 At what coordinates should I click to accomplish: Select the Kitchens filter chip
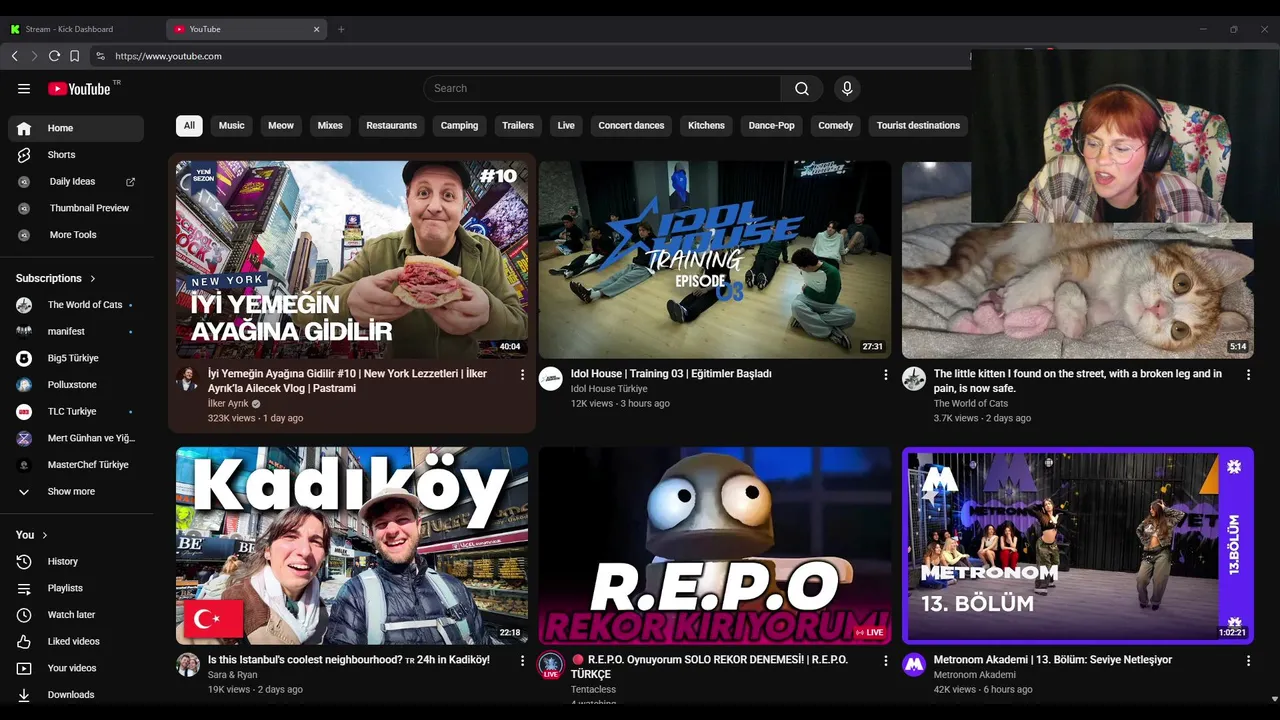(706, 126)
